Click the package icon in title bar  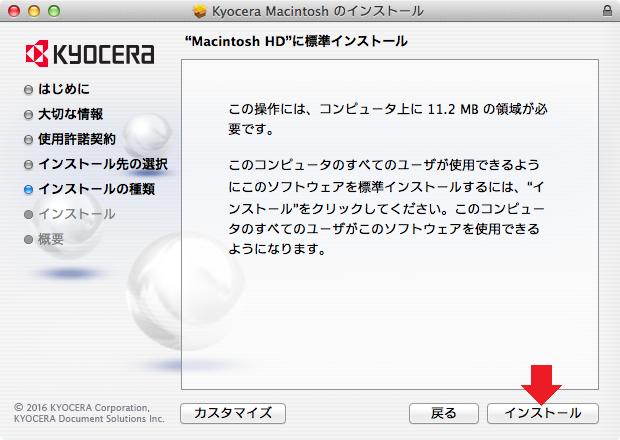[x=200, y=11]
